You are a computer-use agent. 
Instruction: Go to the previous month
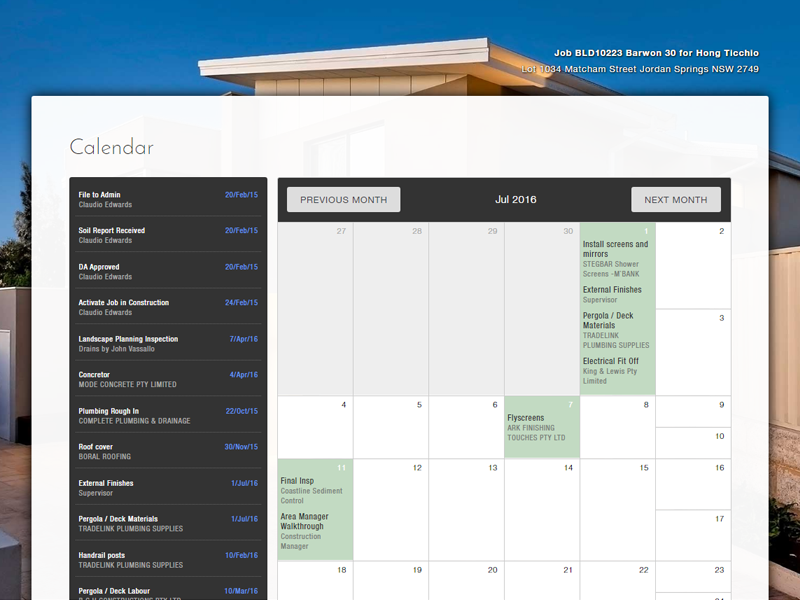pos(343,199)
